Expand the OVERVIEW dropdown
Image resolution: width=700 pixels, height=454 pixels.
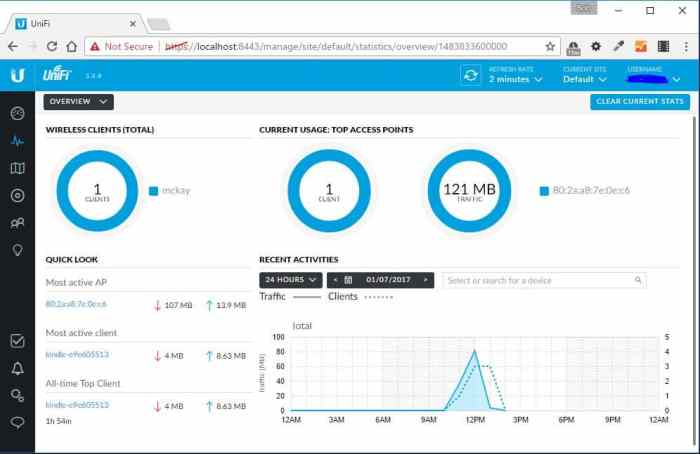[79, 102]
